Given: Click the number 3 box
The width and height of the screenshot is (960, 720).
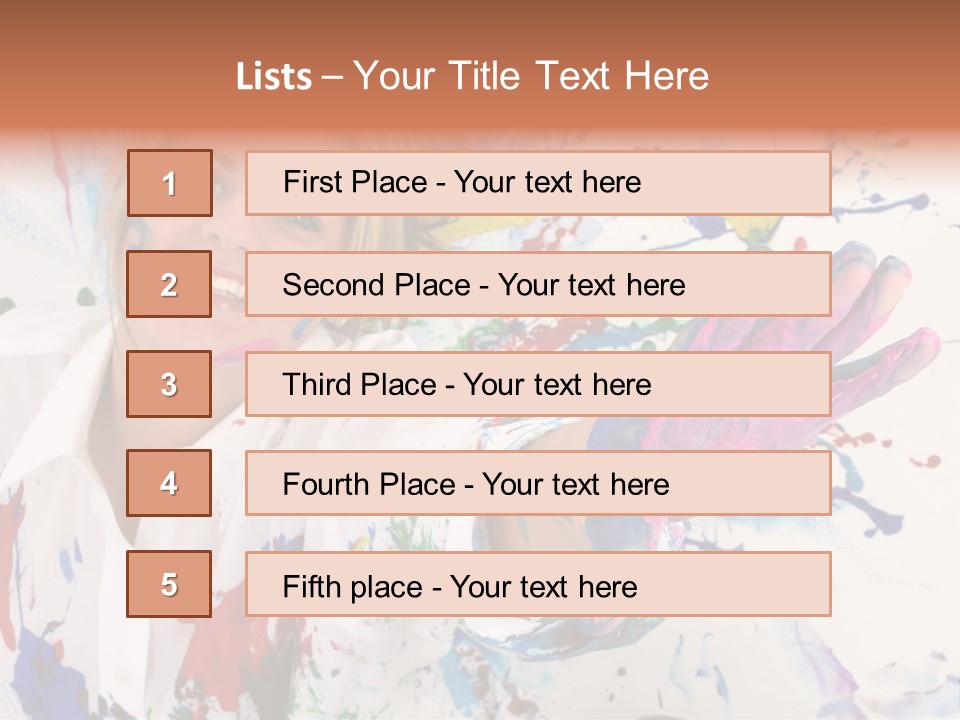Looking at the screenshot, I should point(170,384).
